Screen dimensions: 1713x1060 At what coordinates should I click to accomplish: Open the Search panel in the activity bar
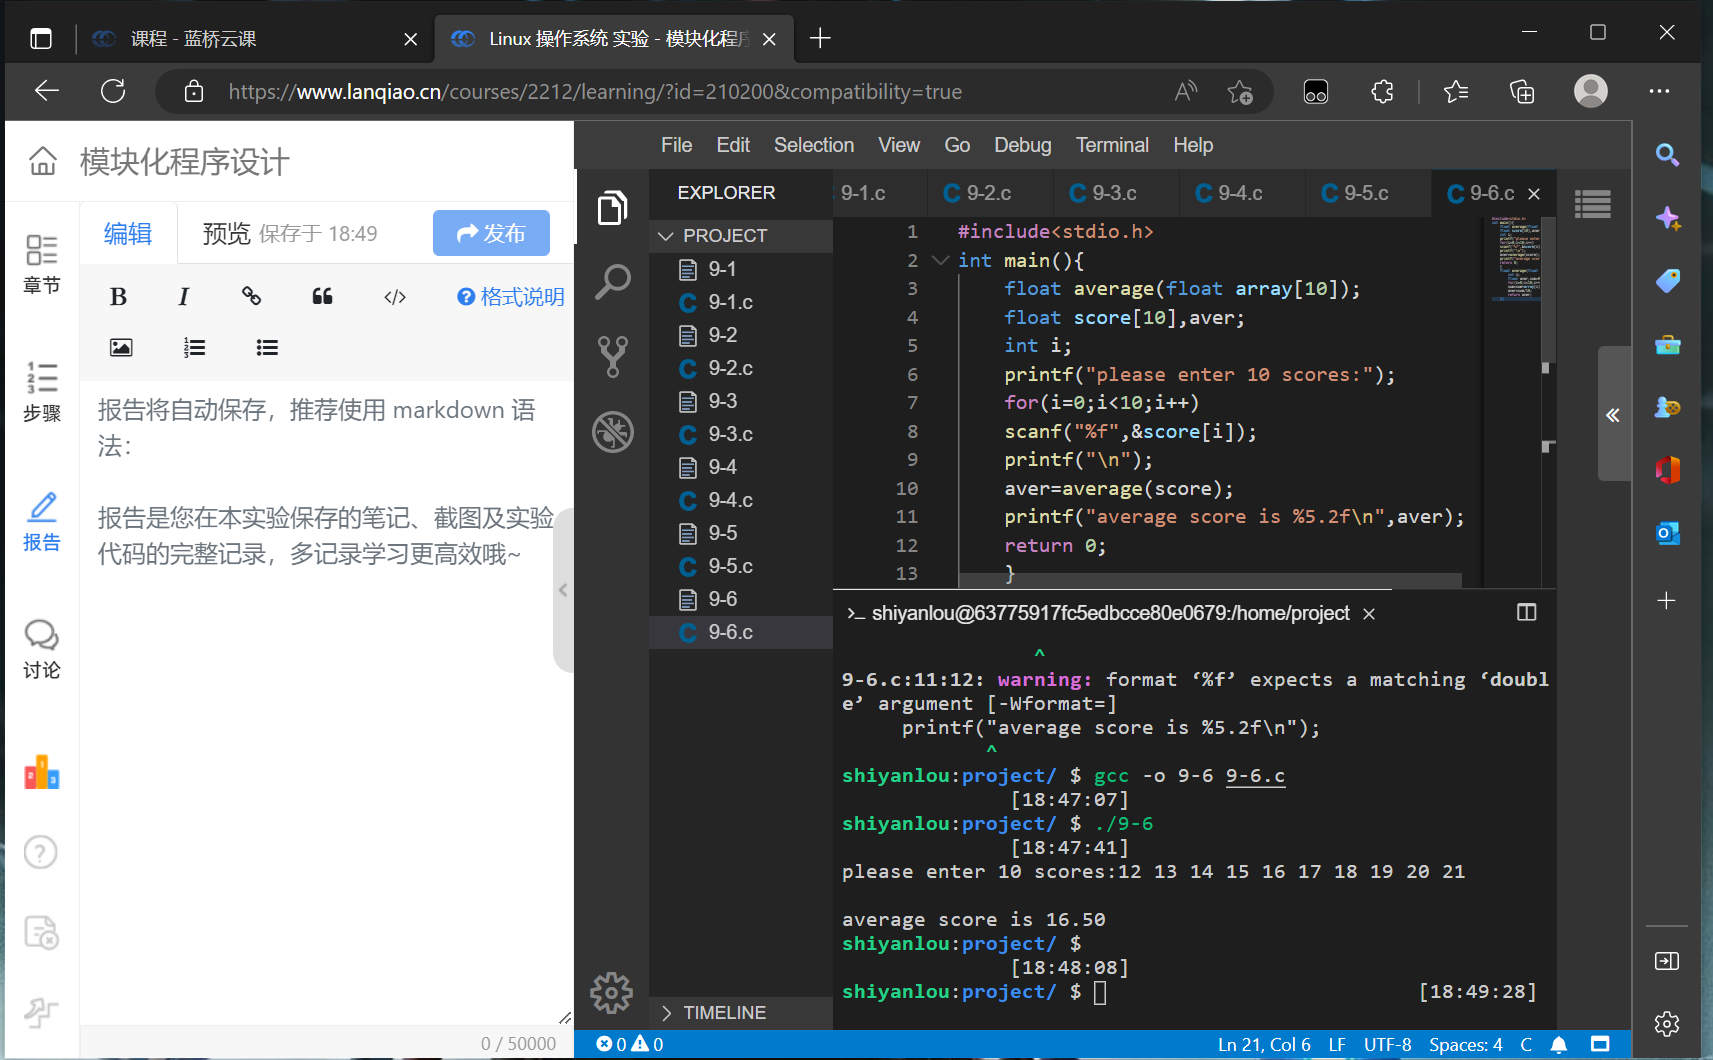click(x=612, y=283)
